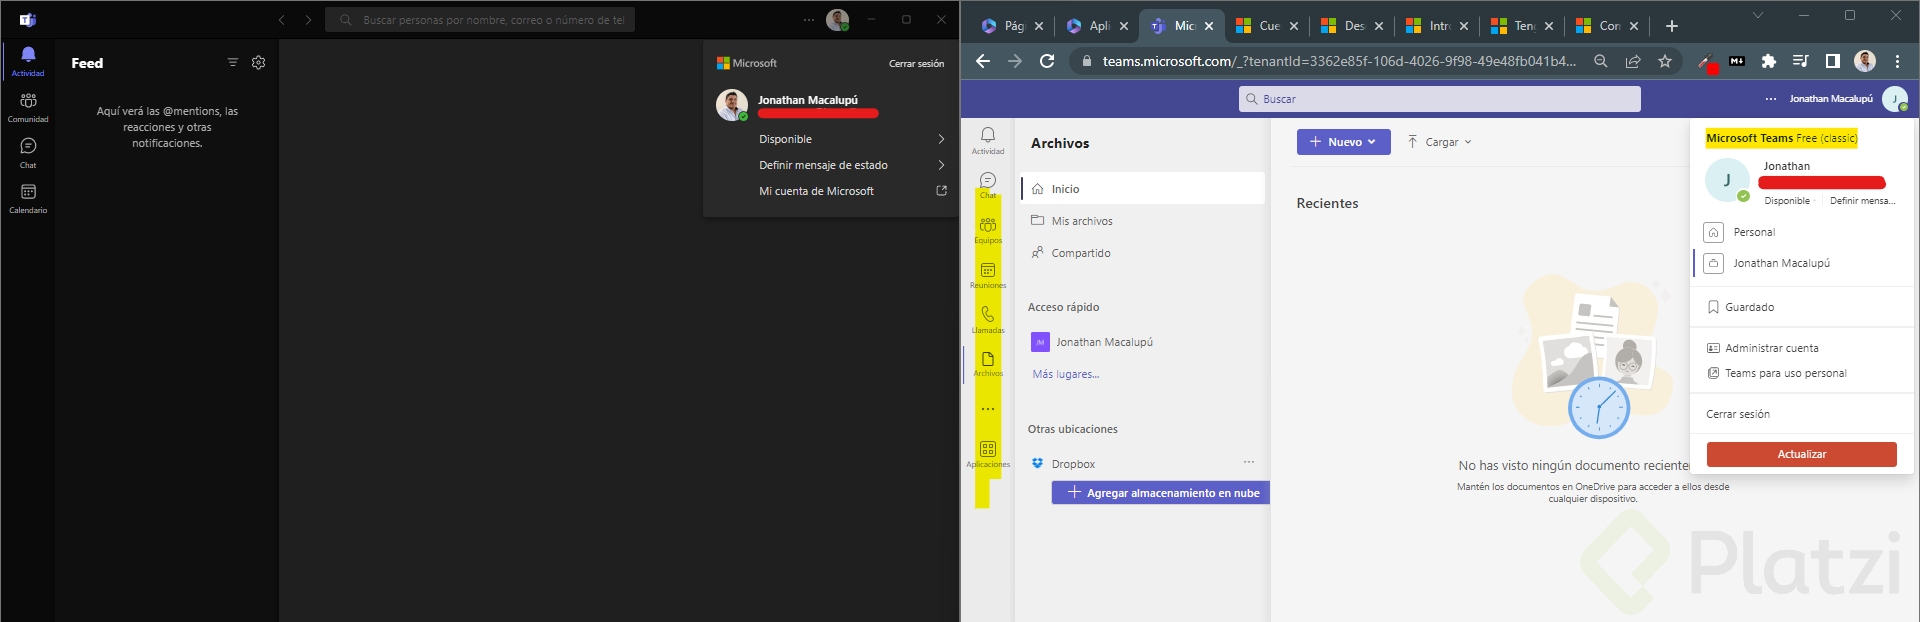Click the J avatar in Teams web header

(x=1895, y=99)
